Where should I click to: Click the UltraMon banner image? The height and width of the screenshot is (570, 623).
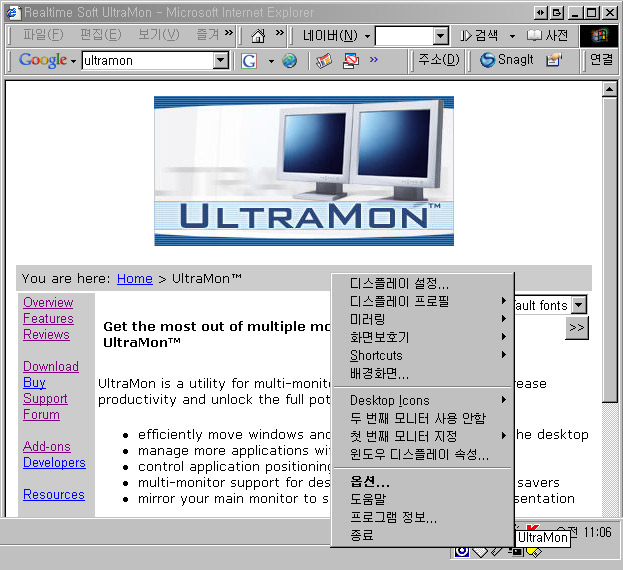click(x=304, y=171)
